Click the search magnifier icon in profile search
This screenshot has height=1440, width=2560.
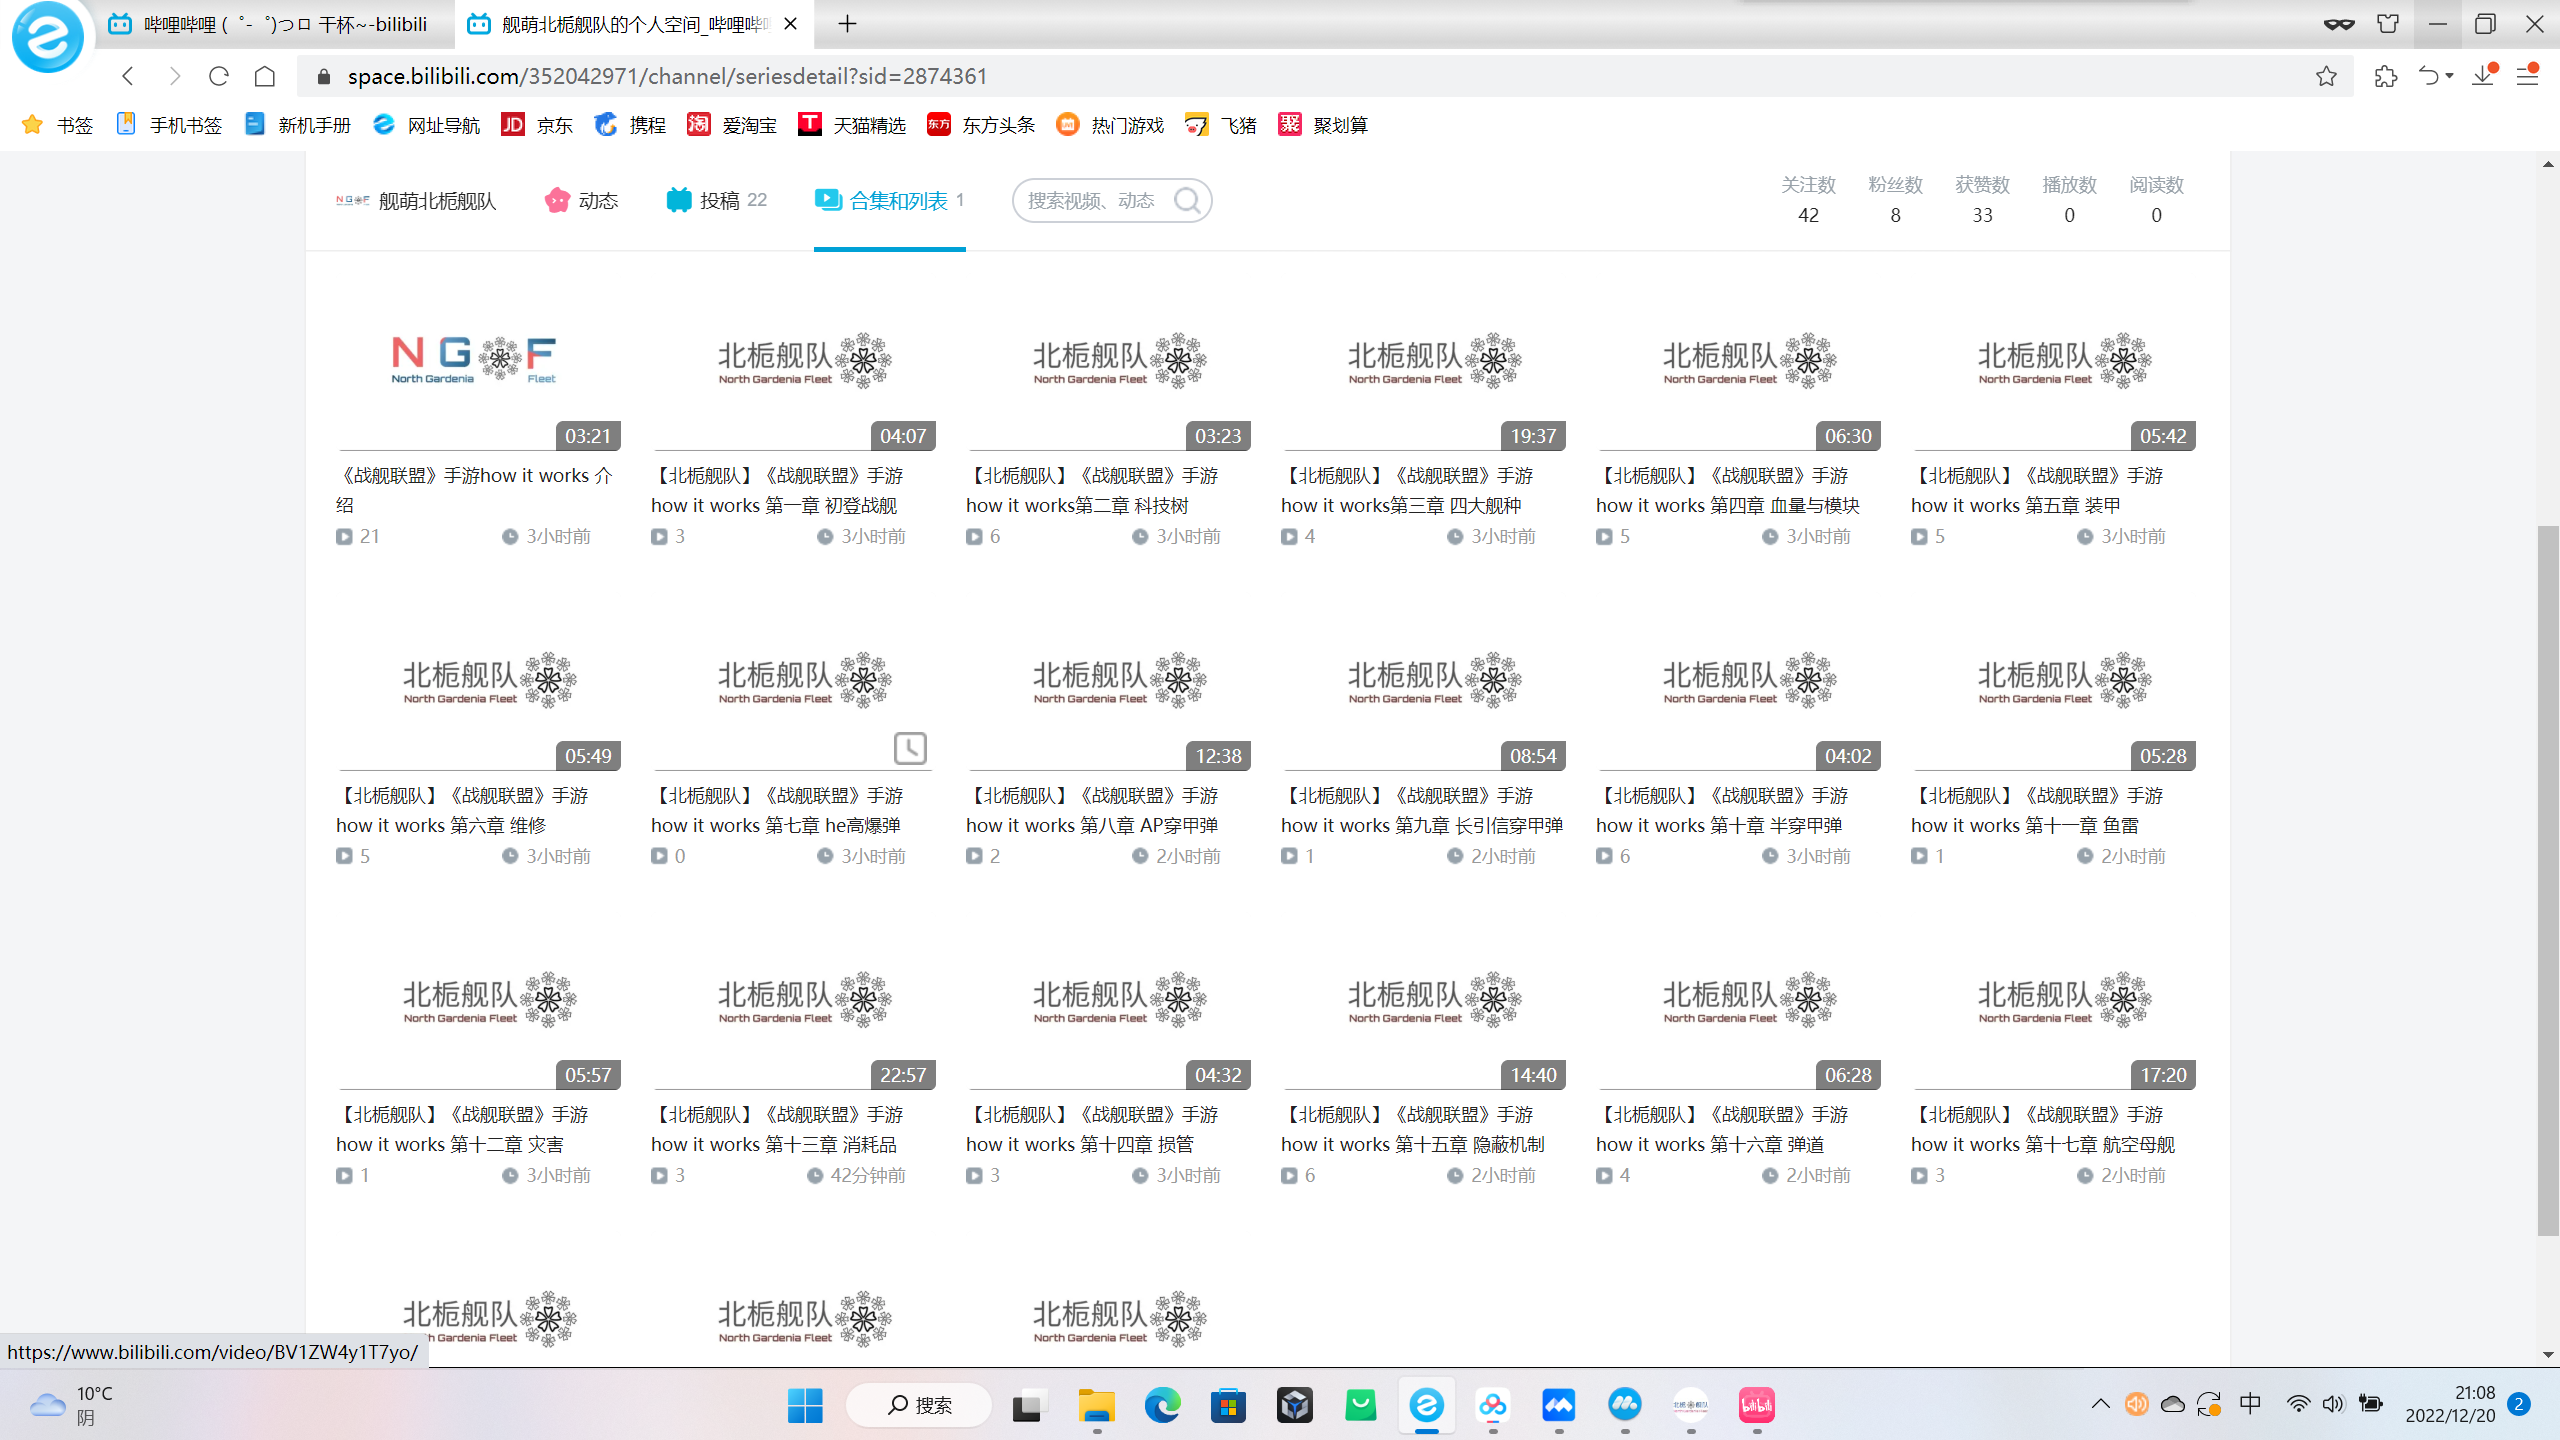(1187, 201)
